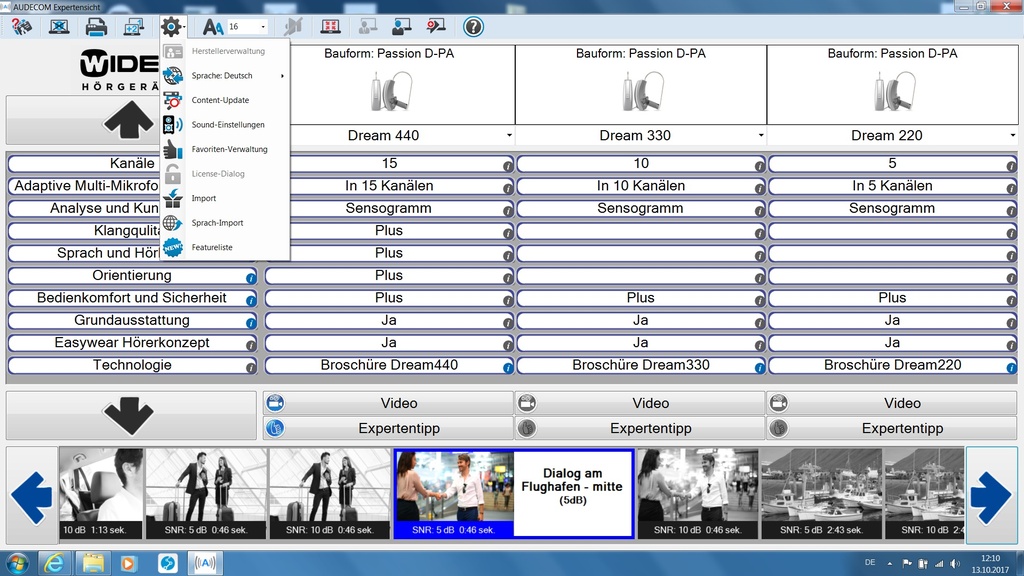Play Video for Dream 330
Viewport: 1024px width, 576px height.
(x=640, y=403)
